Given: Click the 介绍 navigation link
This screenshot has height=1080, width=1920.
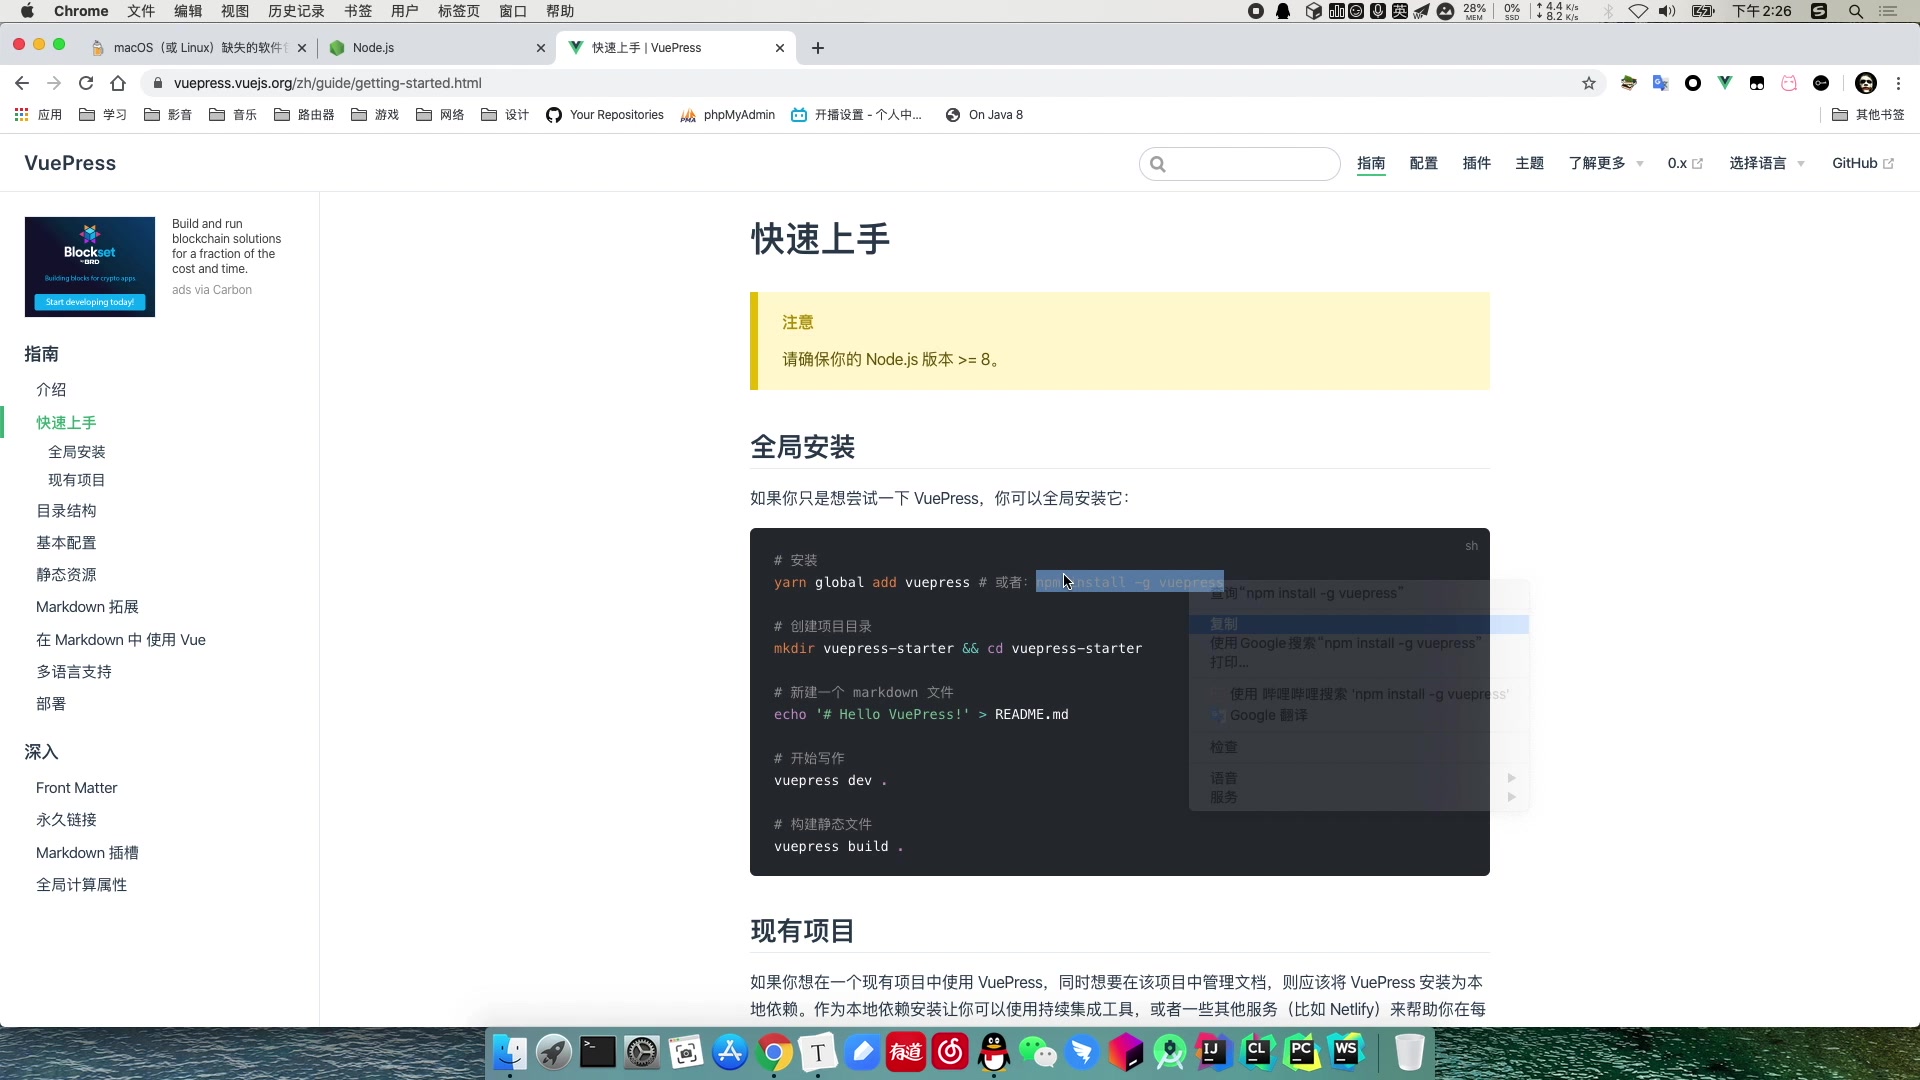Looking at the screenshot, I should (51, 389).
